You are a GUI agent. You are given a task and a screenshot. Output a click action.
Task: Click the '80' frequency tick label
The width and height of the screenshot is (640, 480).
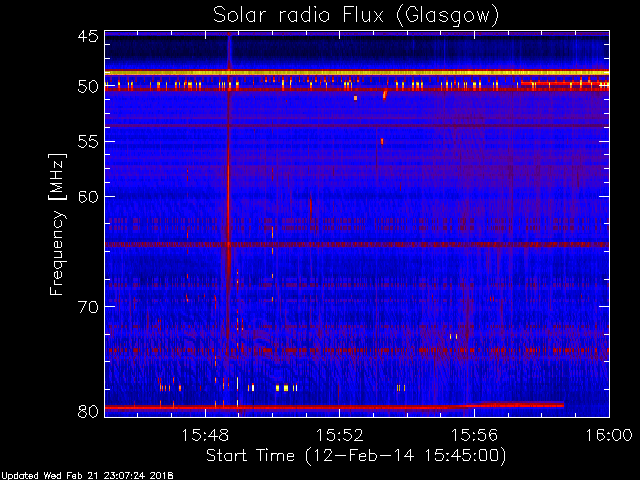(88, 411)
